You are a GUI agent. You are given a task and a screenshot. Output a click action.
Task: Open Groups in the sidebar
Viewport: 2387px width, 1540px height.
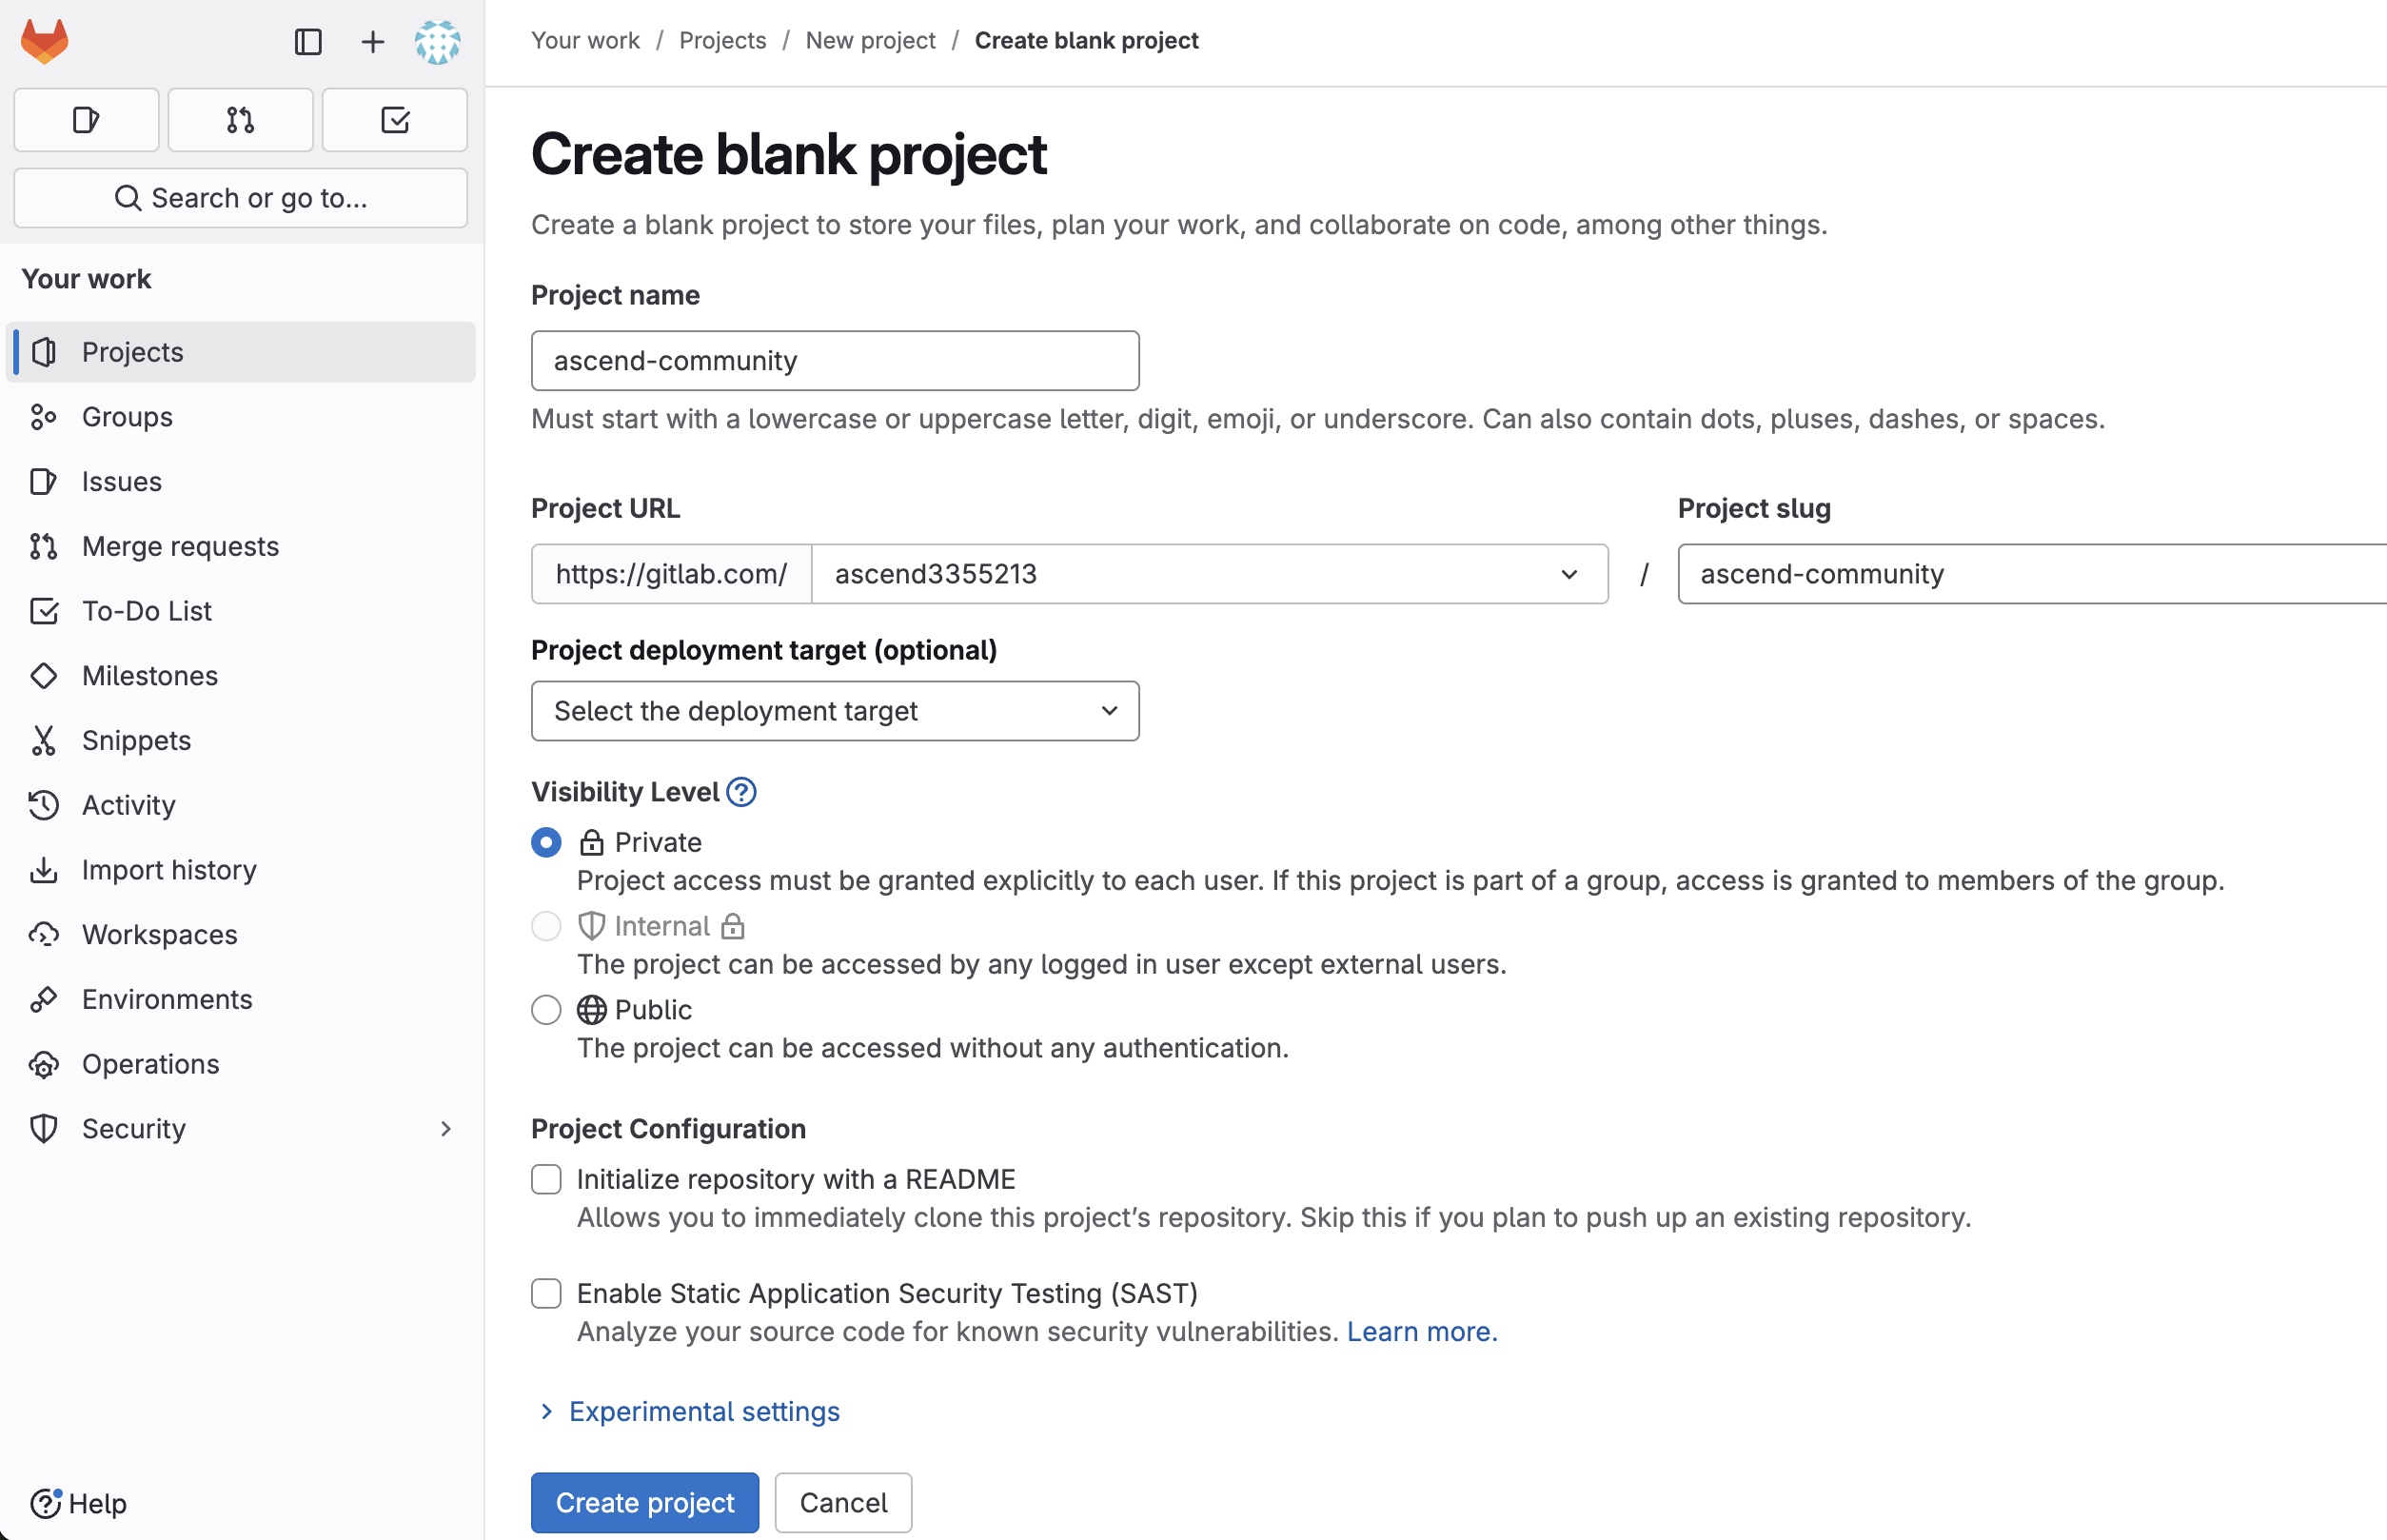click(x=127, y=417)
